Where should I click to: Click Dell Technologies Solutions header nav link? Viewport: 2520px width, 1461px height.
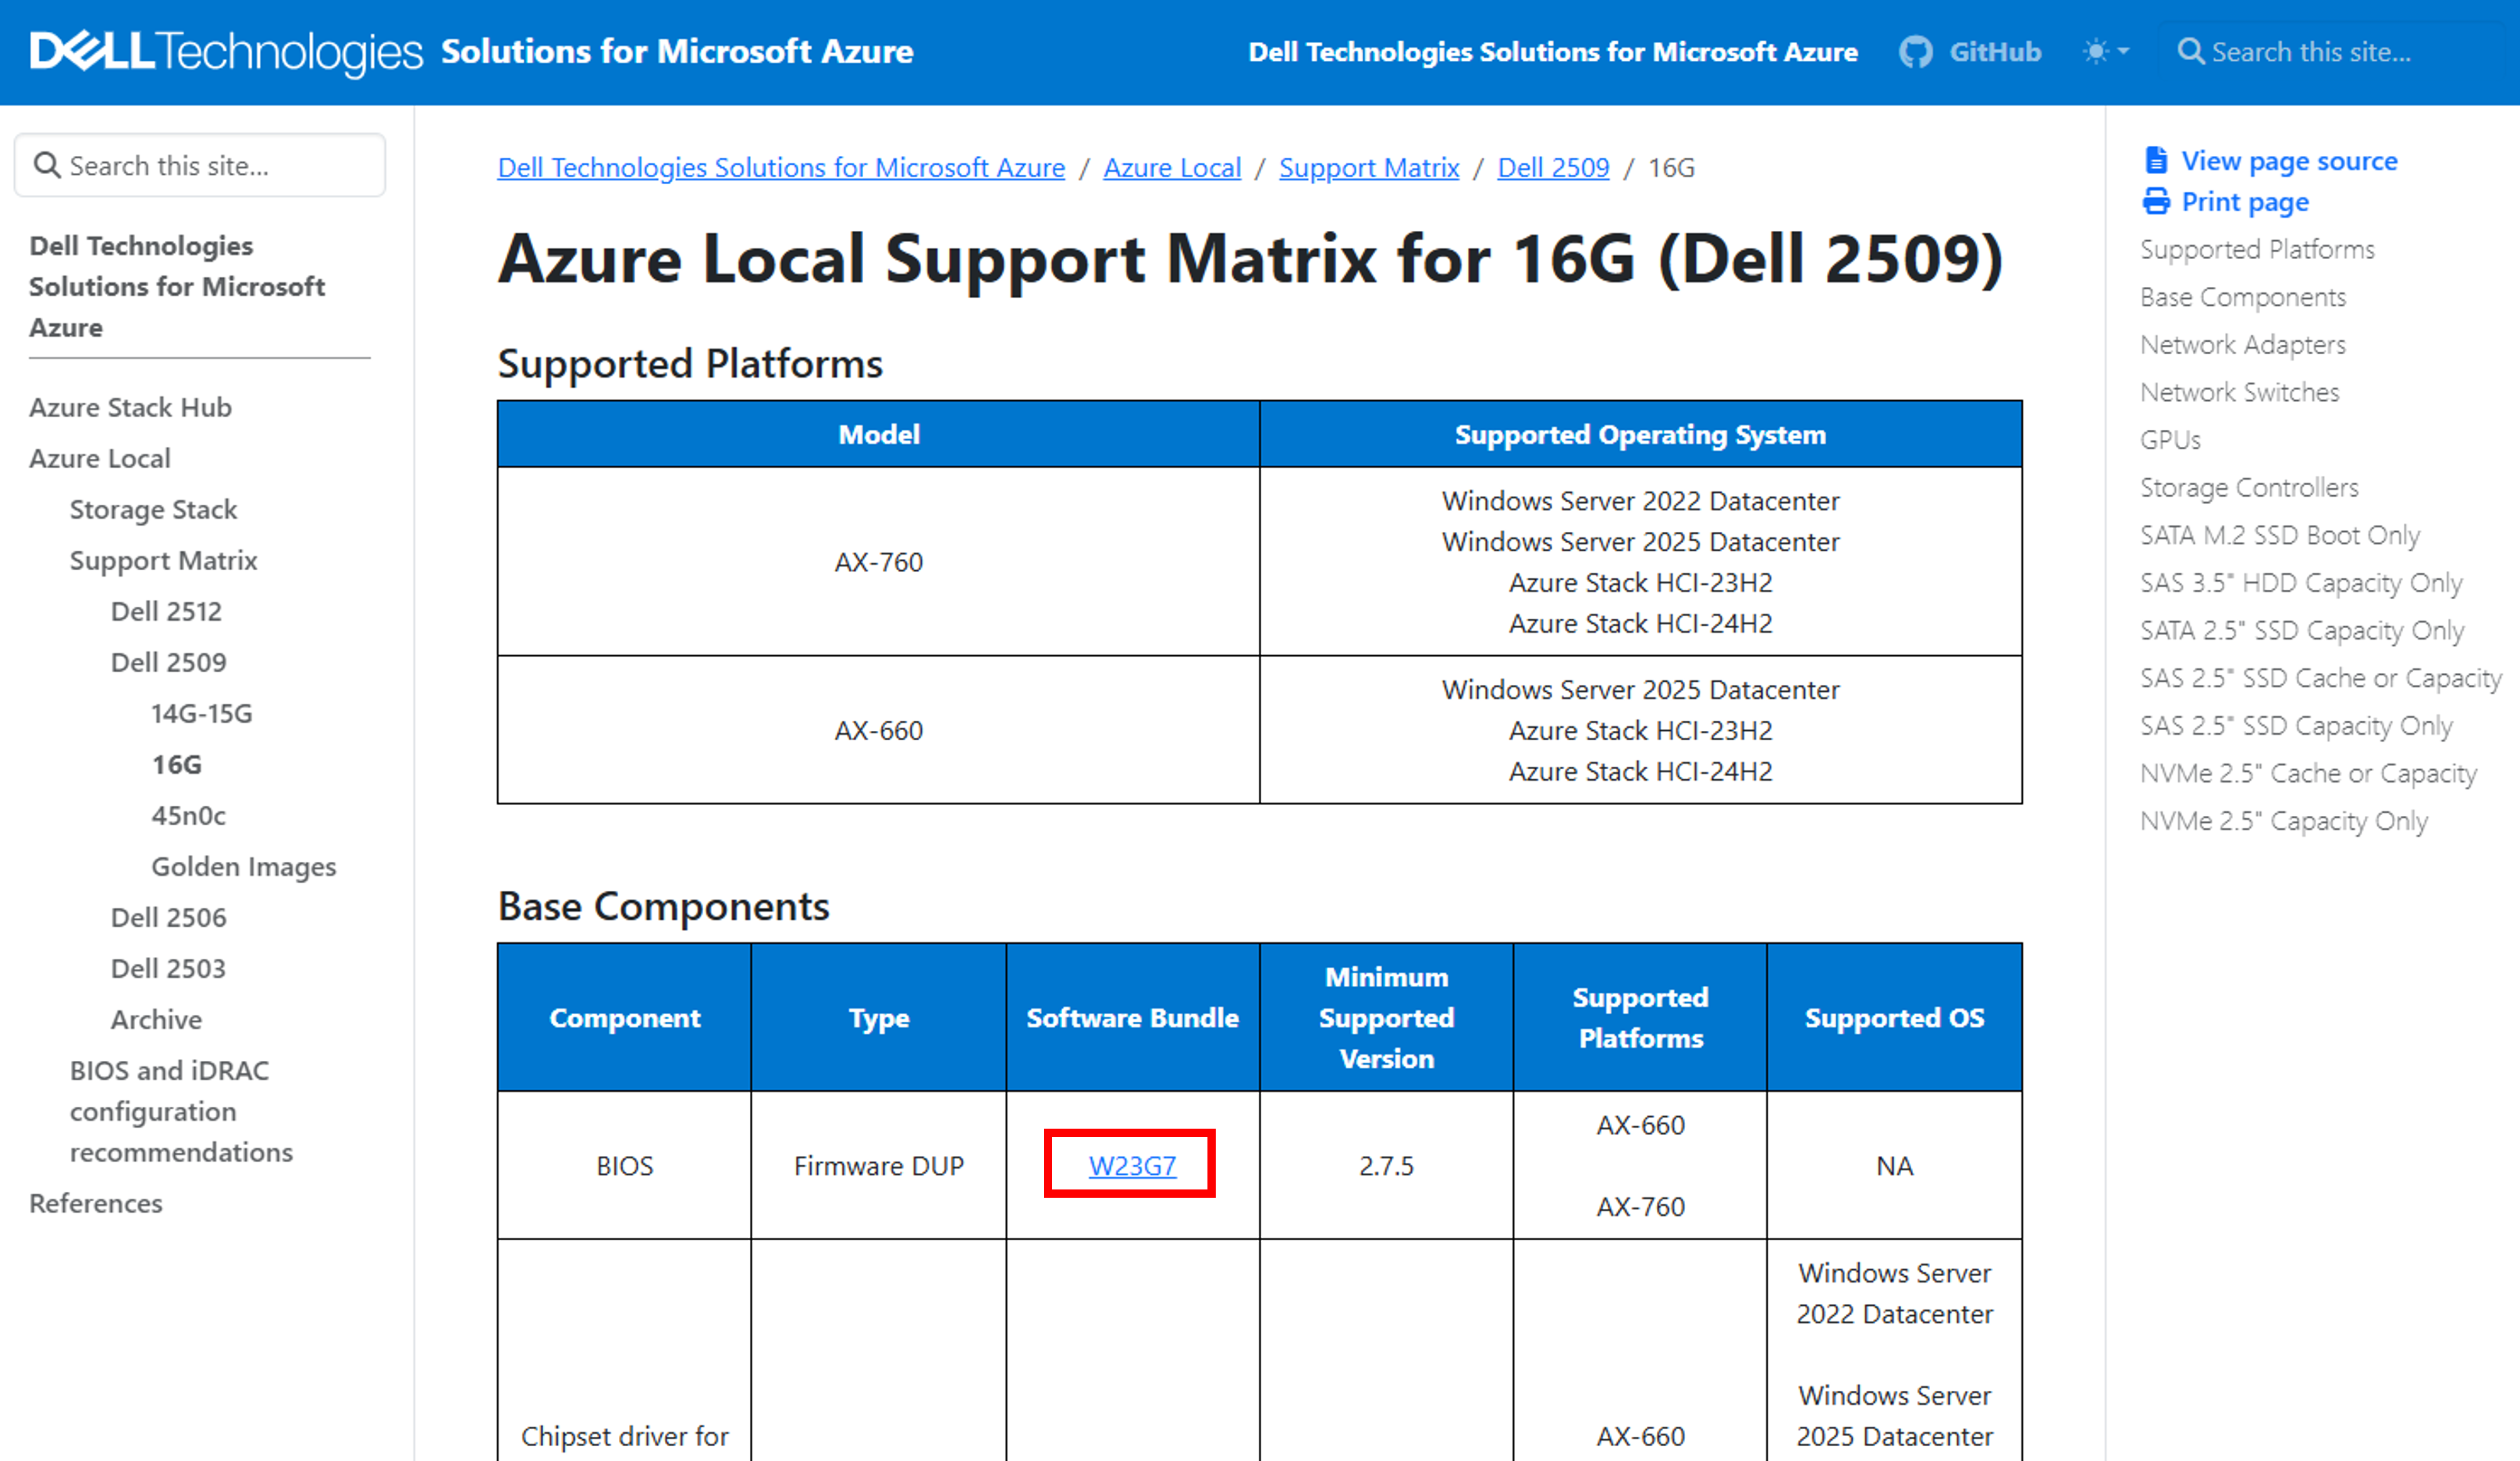pyautogui.click(x=1552, y=52)
